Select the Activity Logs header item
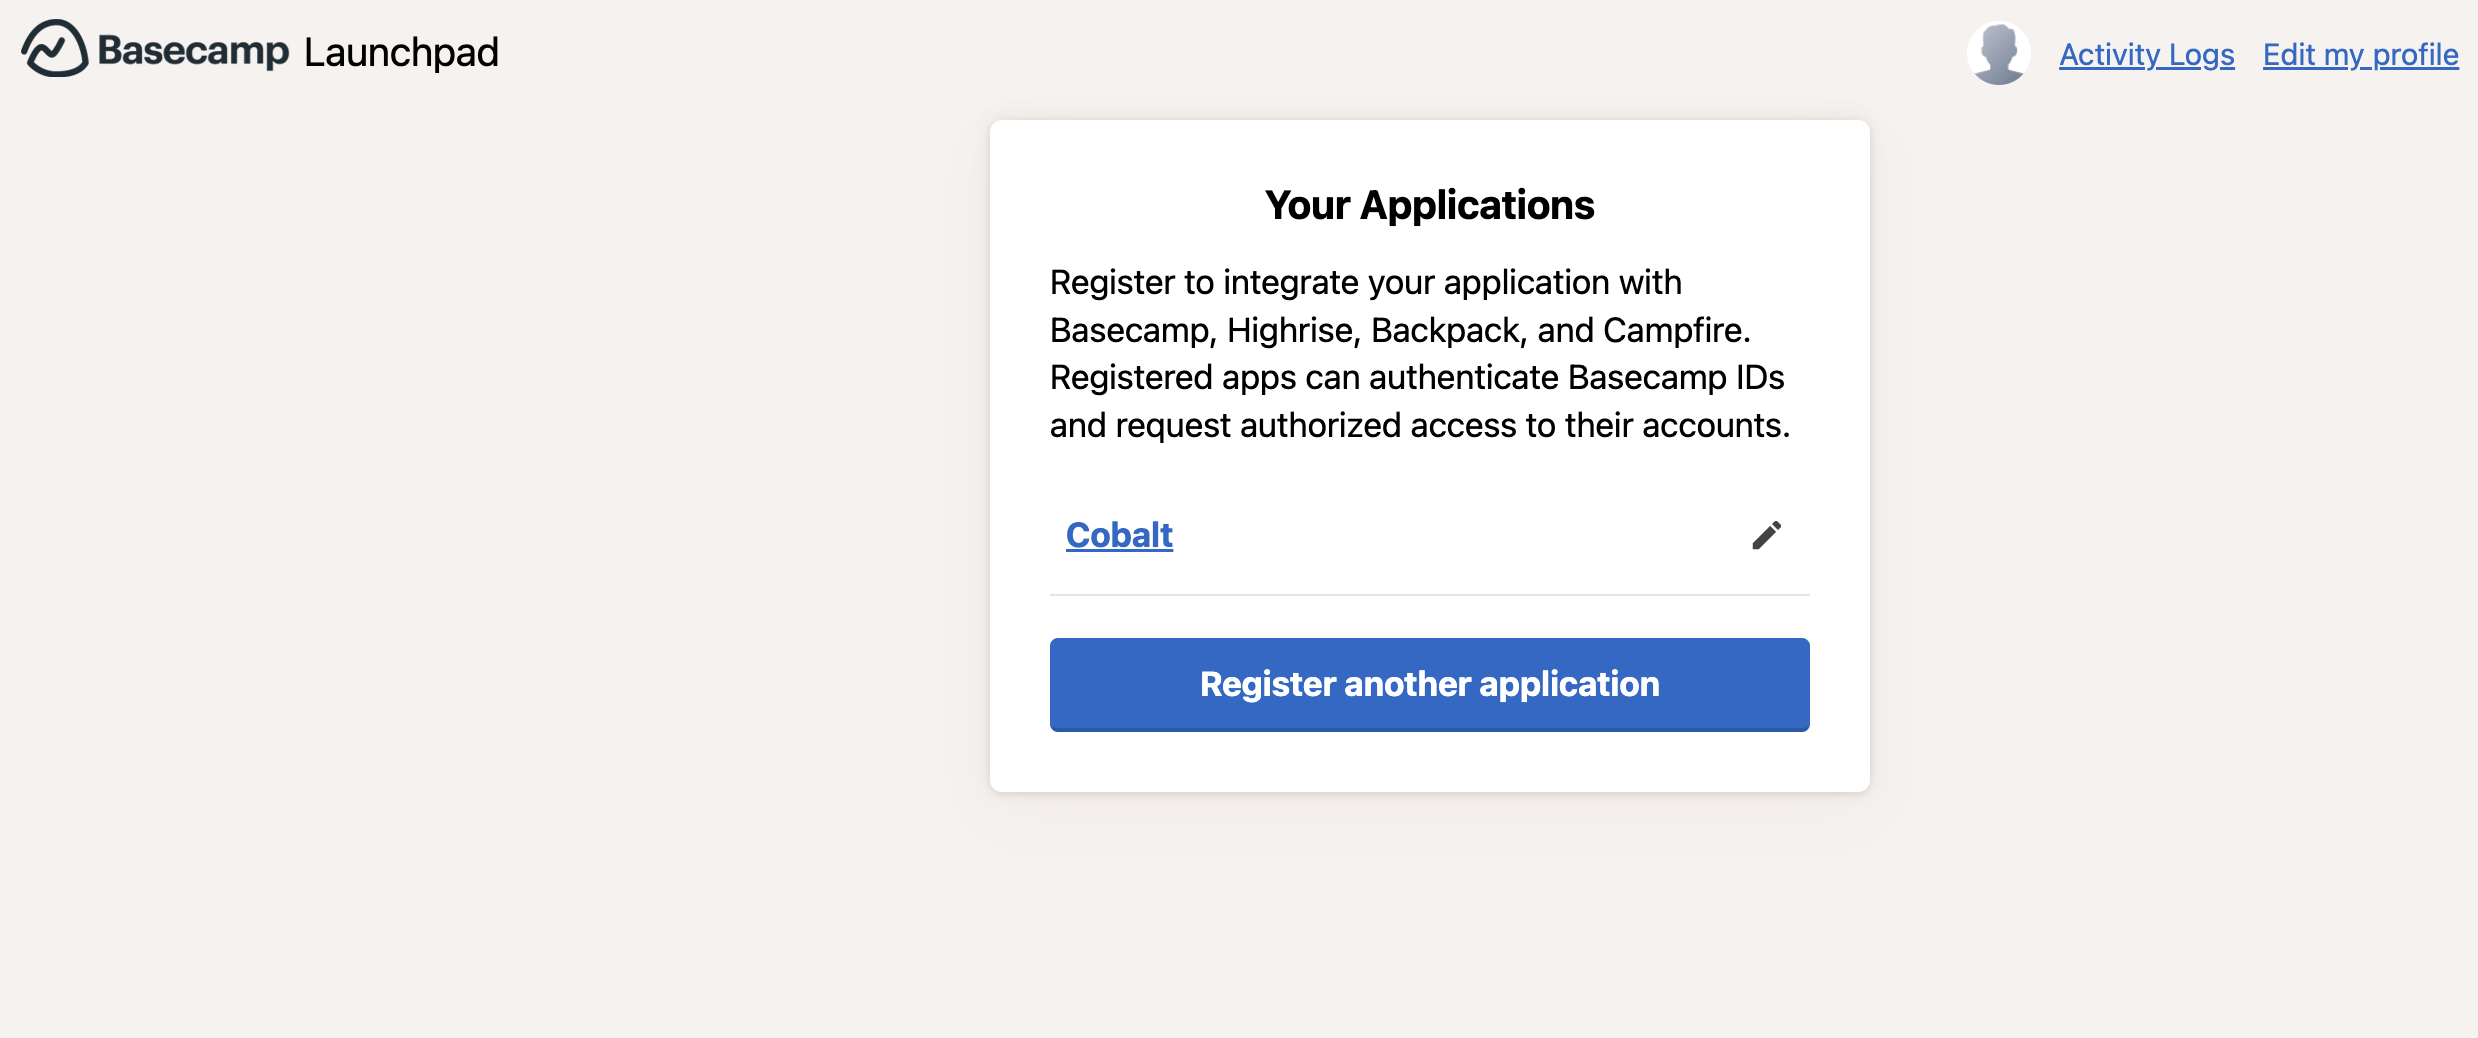The width and height of the screenshot is (2478, 1038). (2146, 55)
